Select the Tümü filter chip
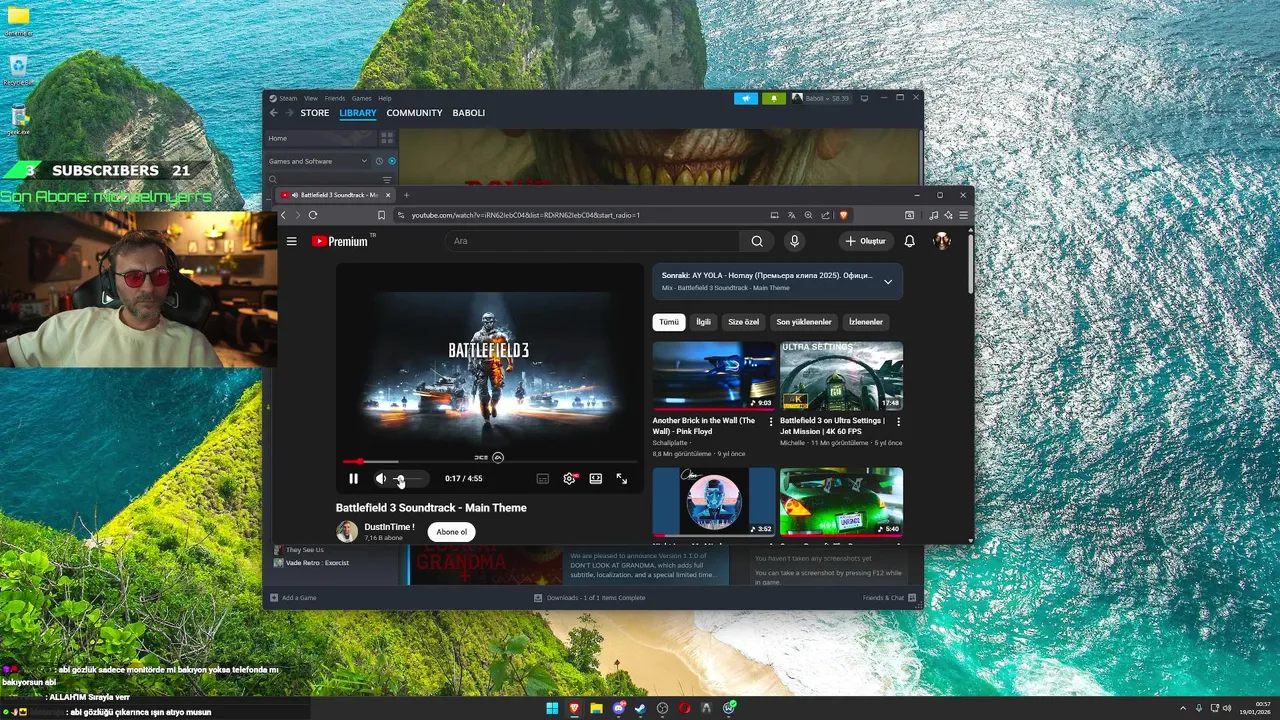The height and width of the screenshot is (720, 1280). point(669,322)
